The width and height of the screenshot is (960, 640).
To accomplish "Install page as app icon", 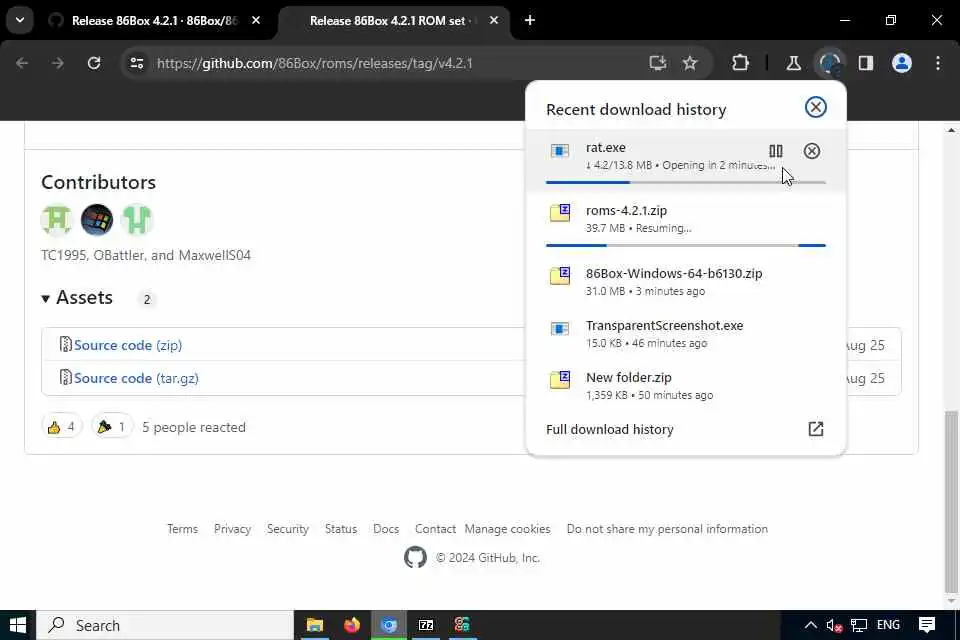I will tap(658, 63).
